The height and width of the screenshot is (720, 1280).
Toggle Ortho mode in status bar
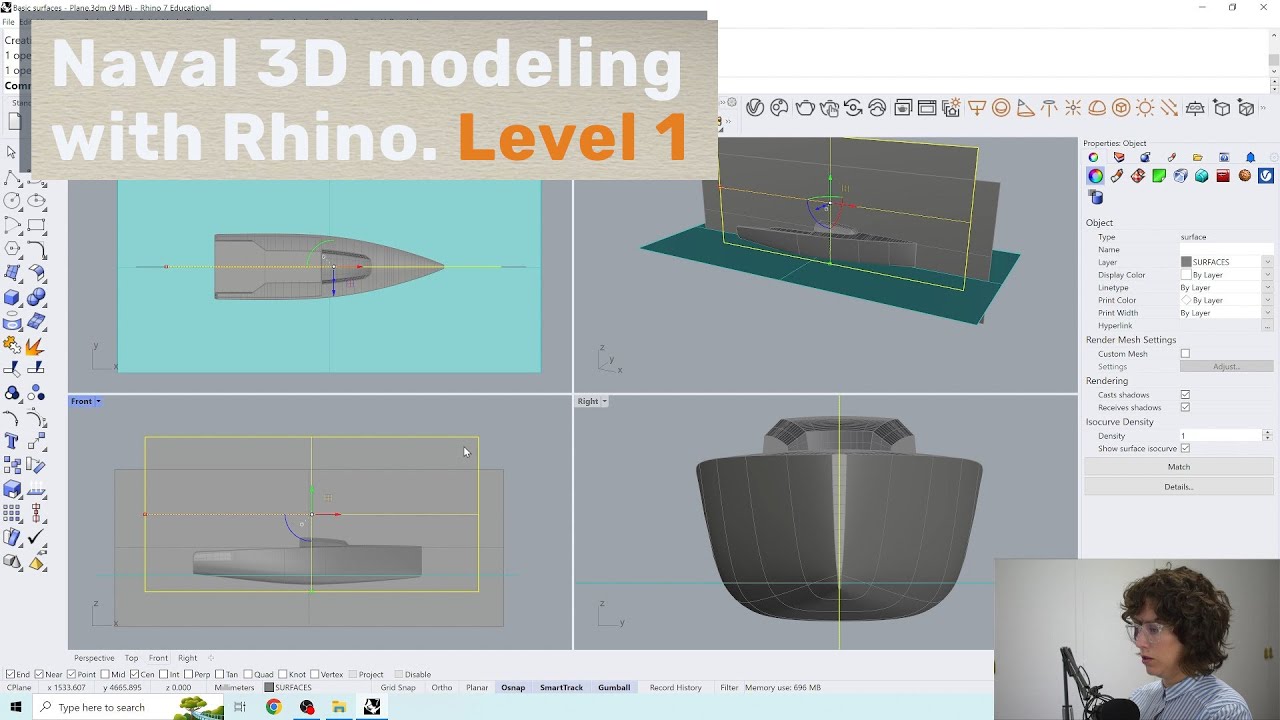(x=442, y=688)
